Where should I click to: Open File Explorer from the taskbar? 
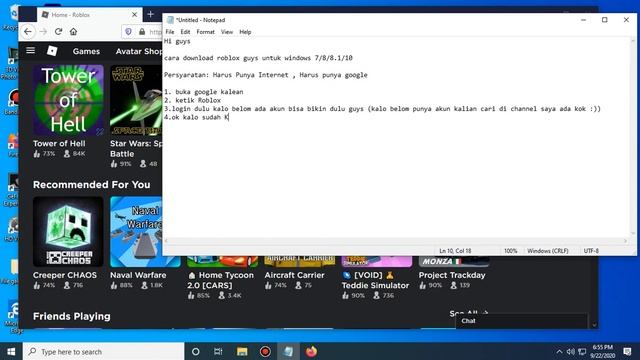click(x=242, y=351)
